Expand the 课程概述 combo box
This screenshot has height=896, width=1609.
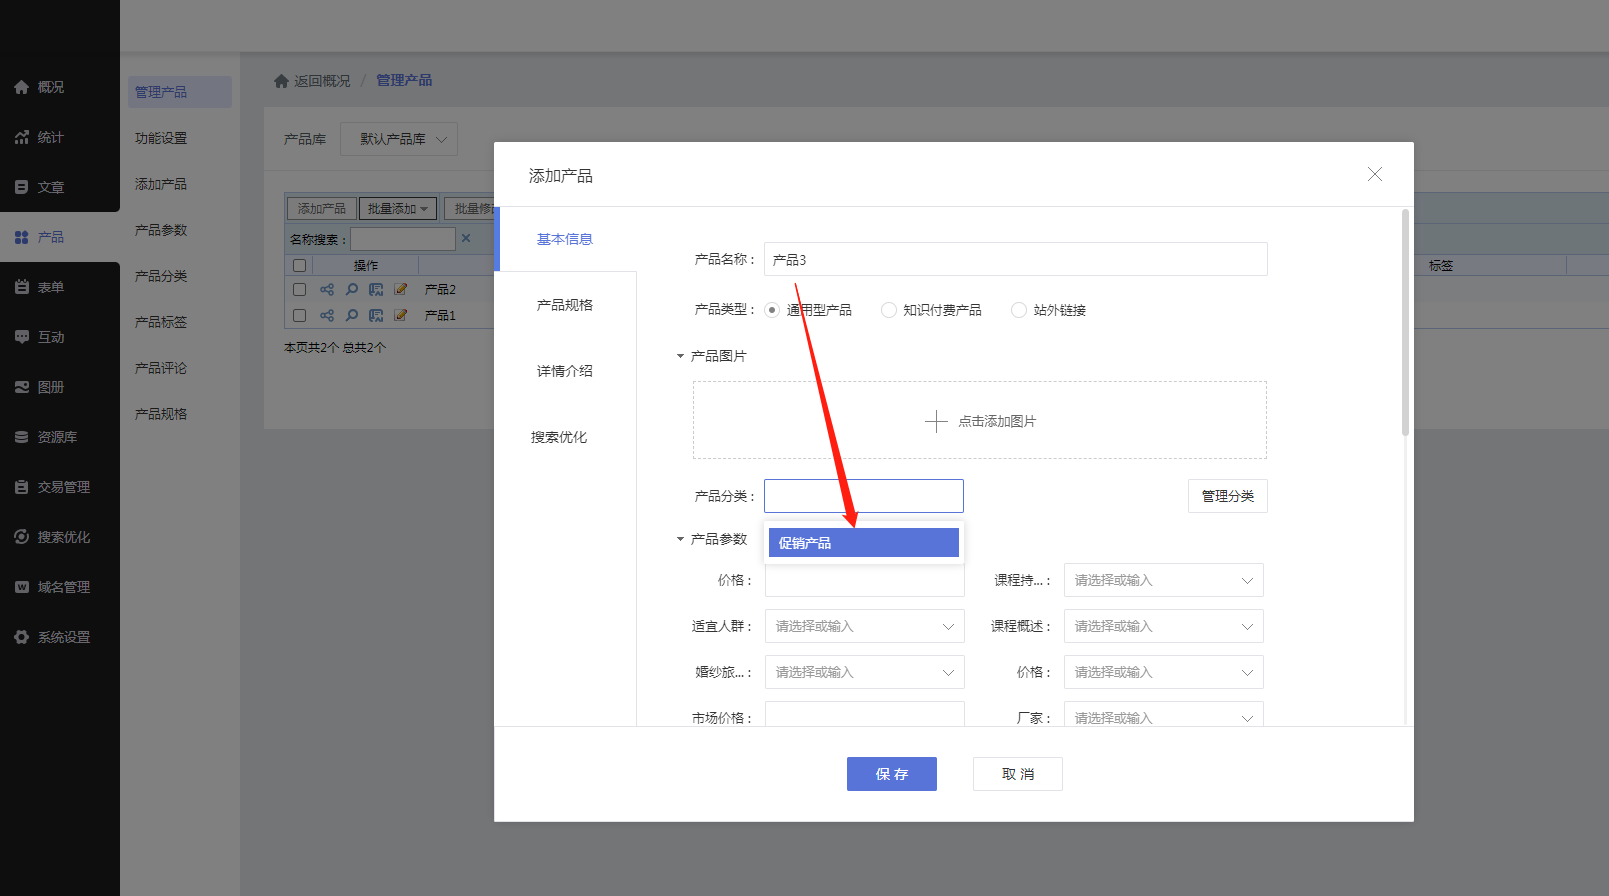click(1163, 626)
